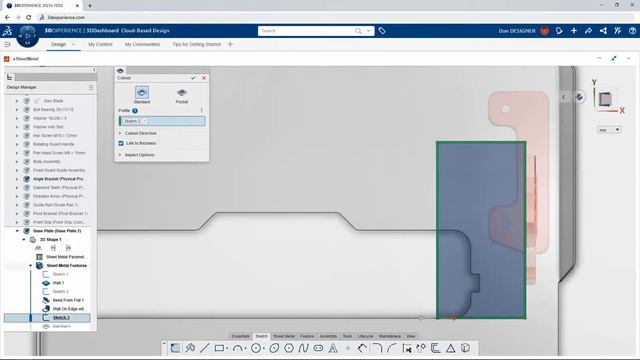Toggle the Link to thickness checkbox
The height and width of the screenshot is (360, 640).
121,143
